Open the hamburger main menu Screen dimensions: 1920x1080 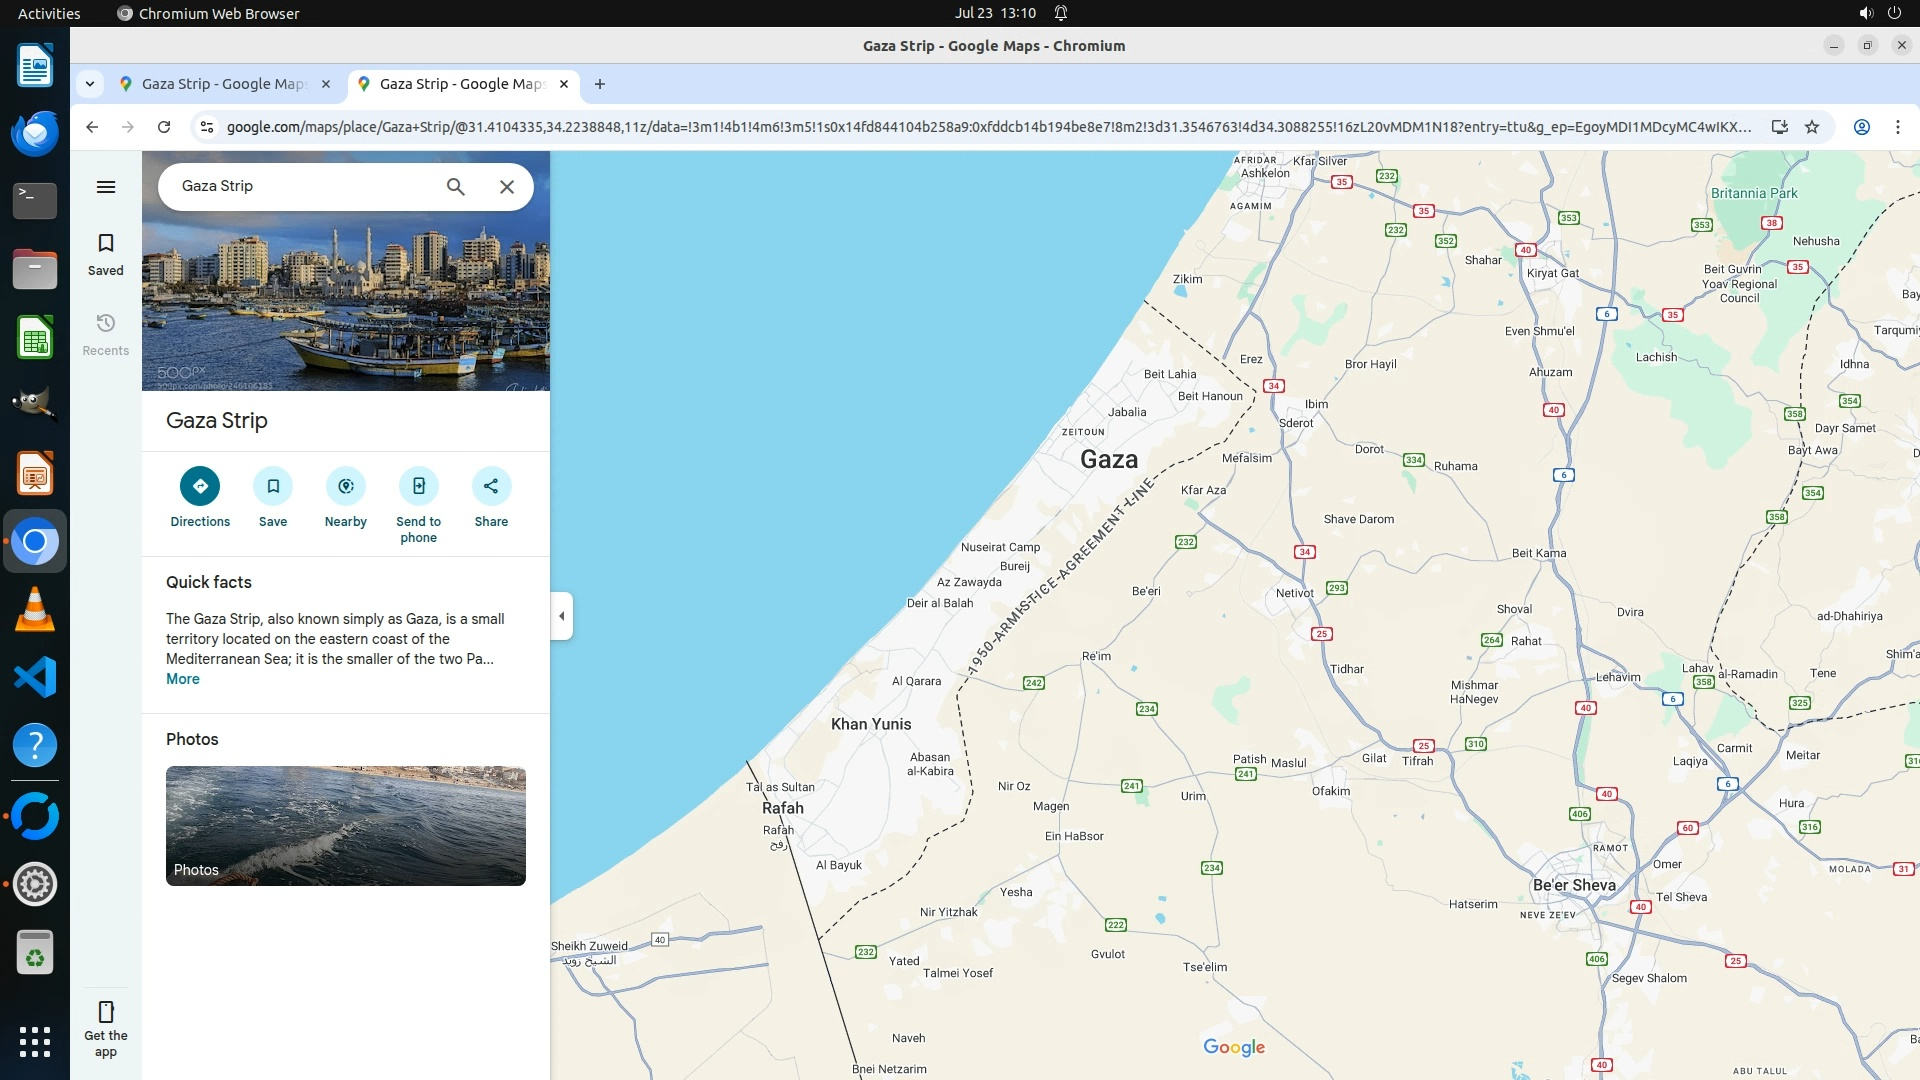(x=106, y=187)
